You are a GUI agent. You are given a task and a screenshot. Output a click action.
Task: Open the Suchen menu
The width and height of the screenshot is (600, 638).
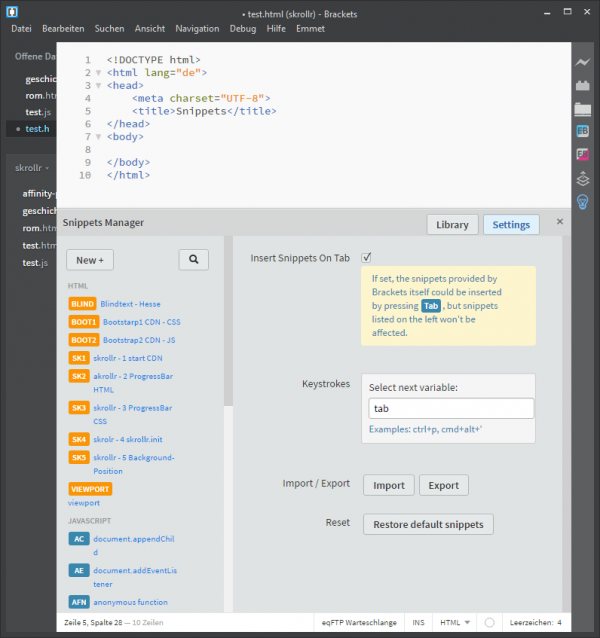click(x=109, y=28)
